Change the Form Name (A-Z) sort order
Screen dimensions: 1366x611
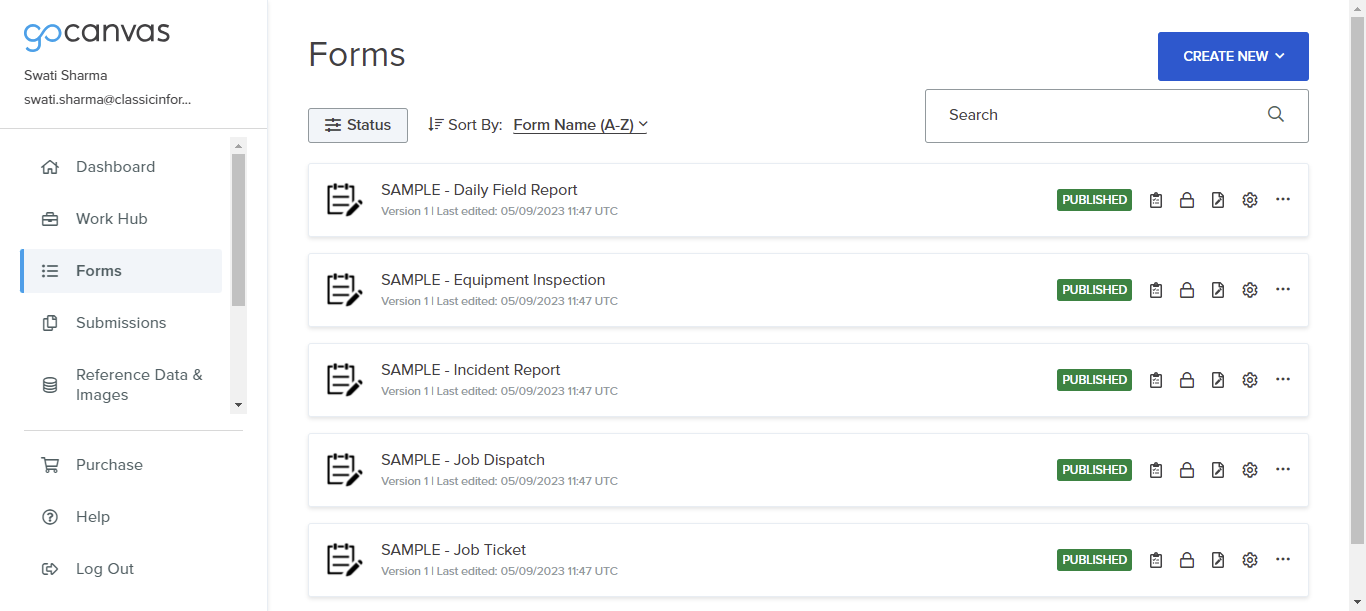pyautogui.click(x=580, y=124)
